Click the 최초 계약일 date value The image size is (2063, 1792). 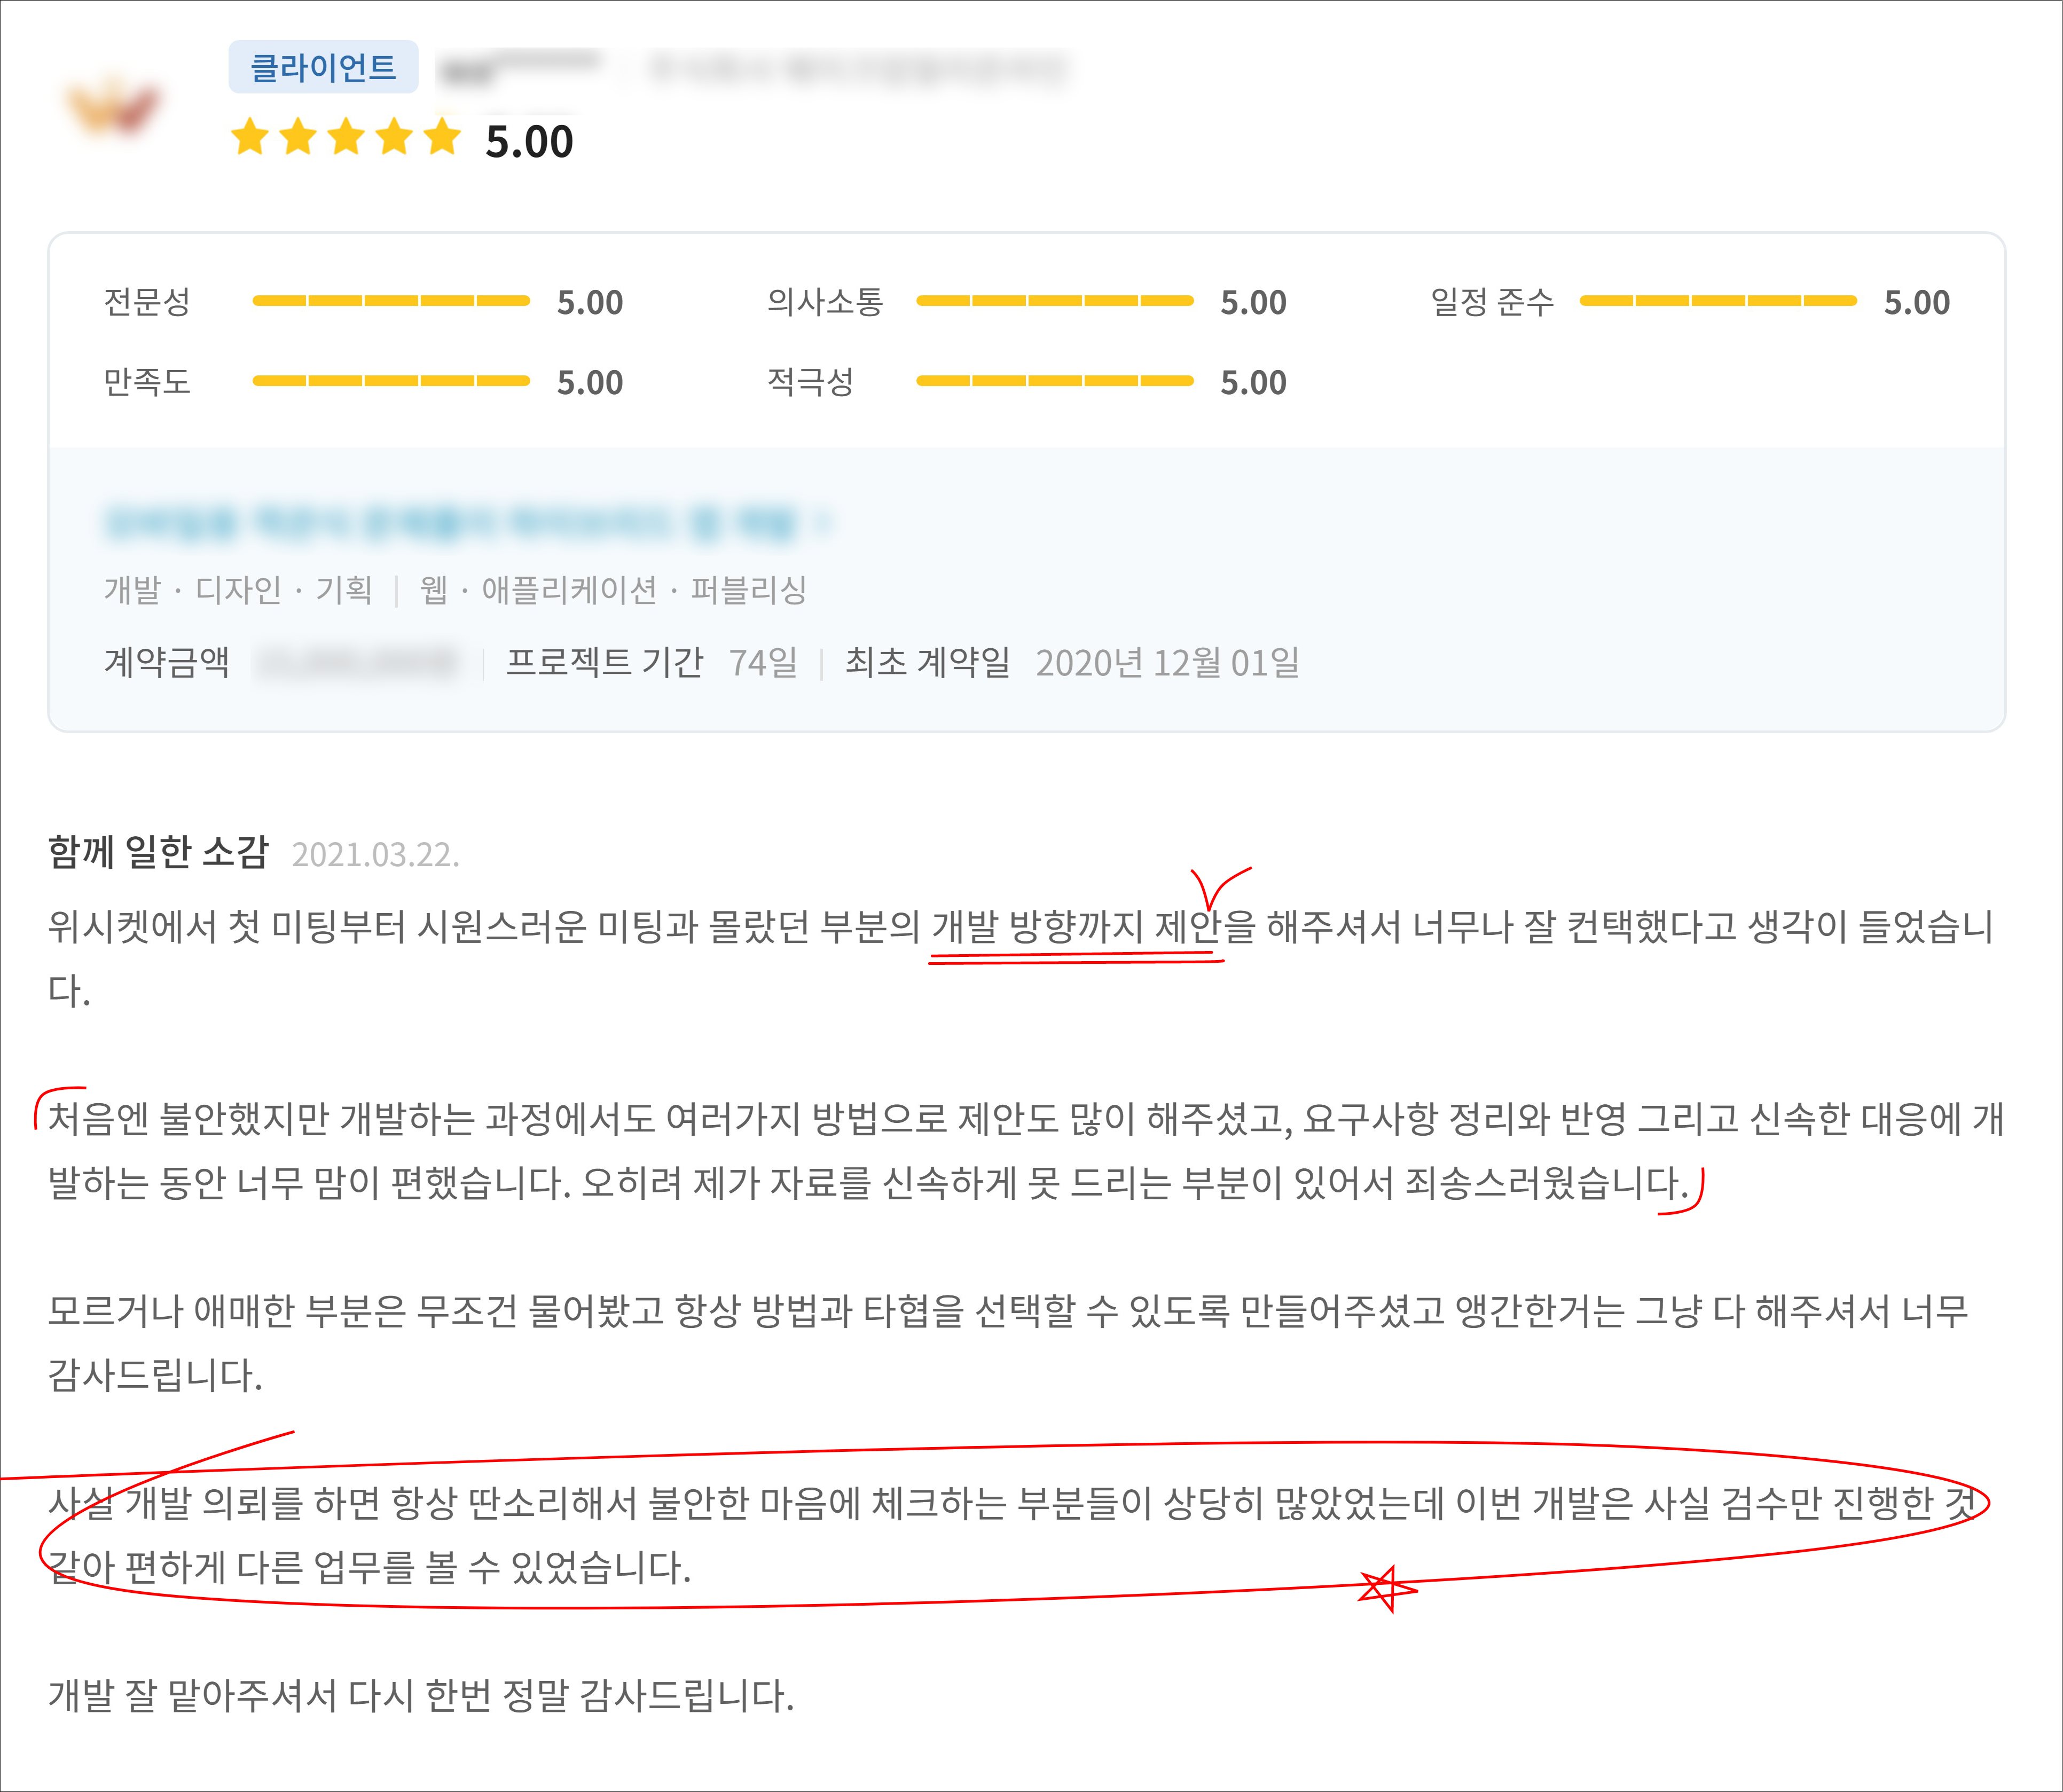point(1167,662)
